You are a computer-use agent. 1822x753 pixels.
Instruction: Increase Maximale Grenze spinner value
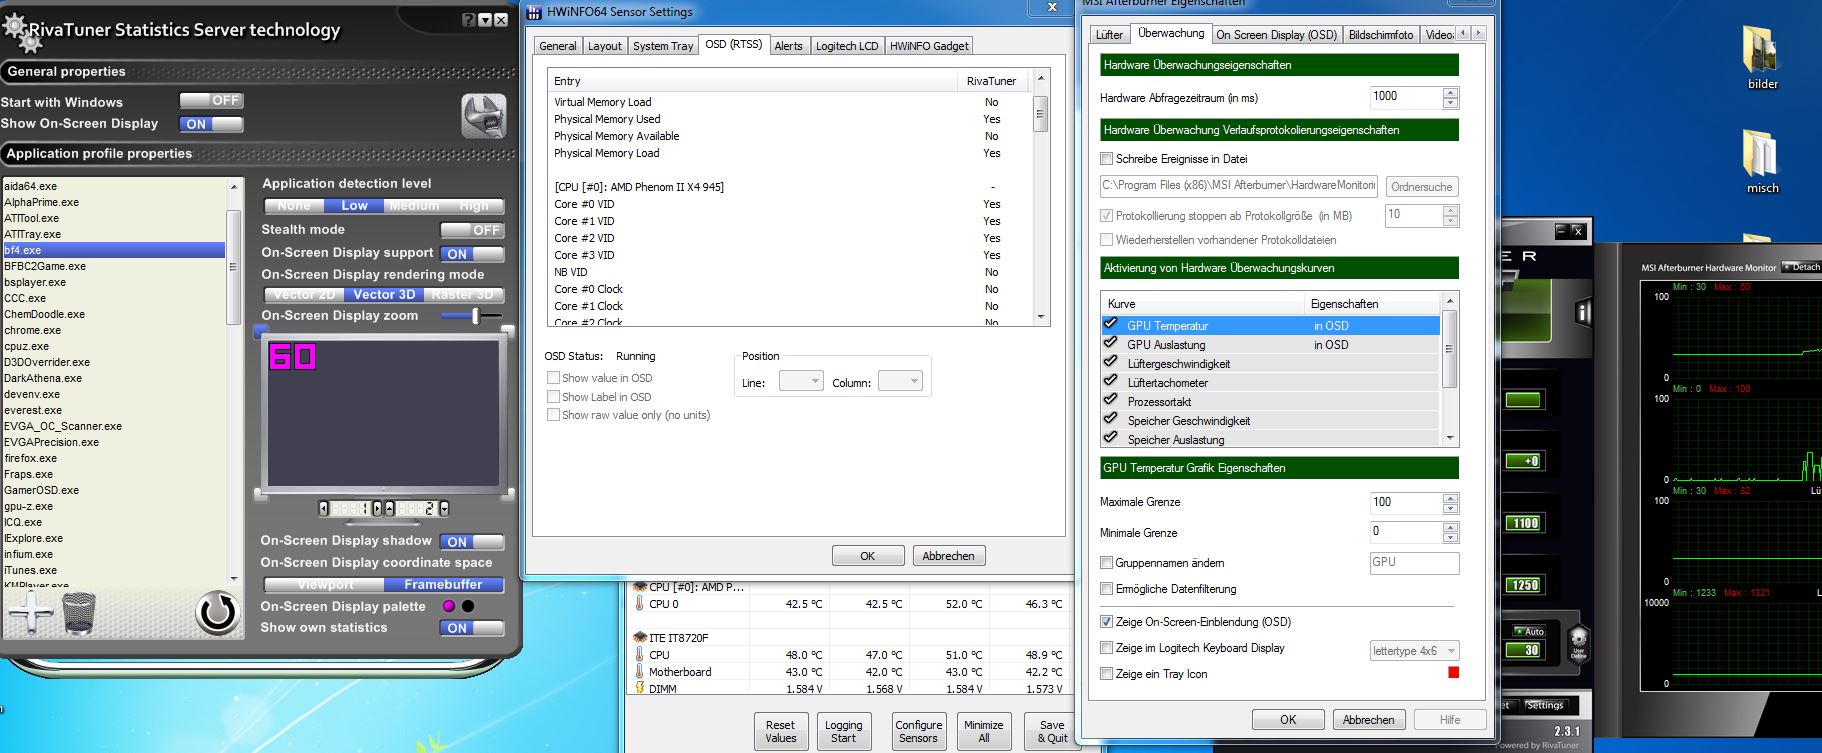tap(1451, 497)
